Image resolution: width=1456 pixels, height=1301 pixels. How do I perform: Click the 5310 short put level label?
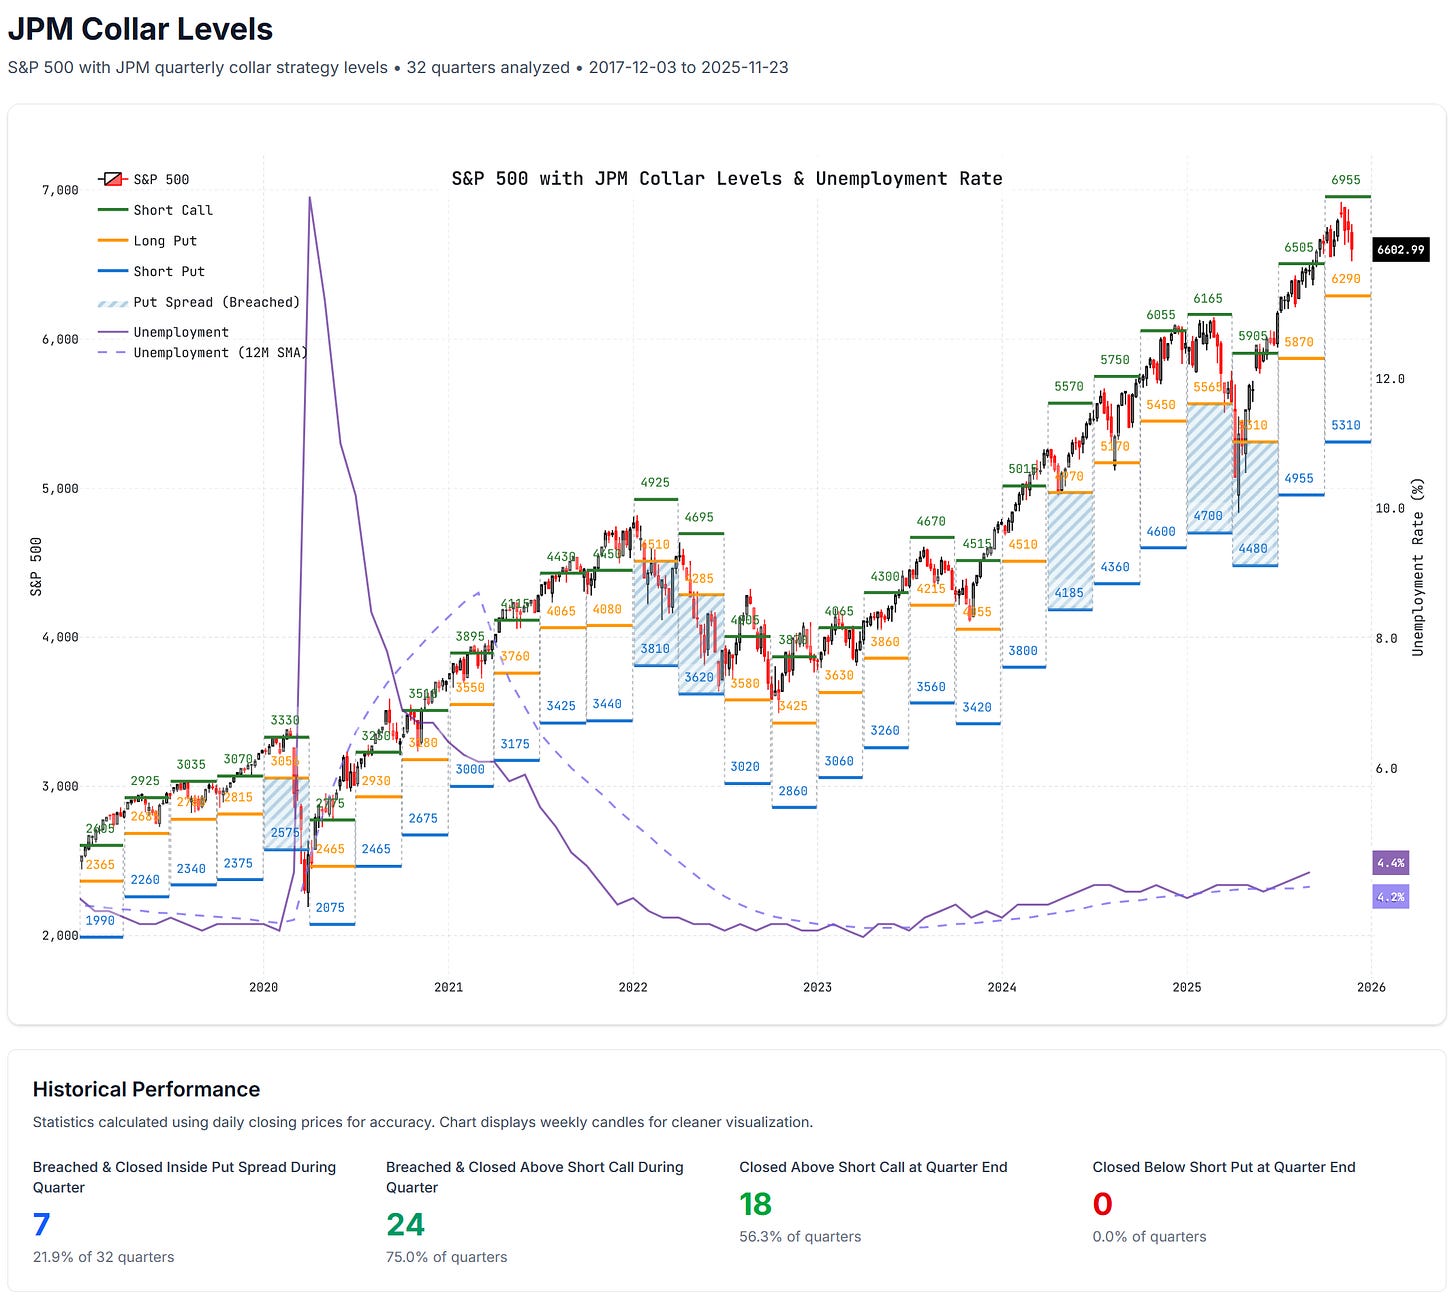(1346, 425)
